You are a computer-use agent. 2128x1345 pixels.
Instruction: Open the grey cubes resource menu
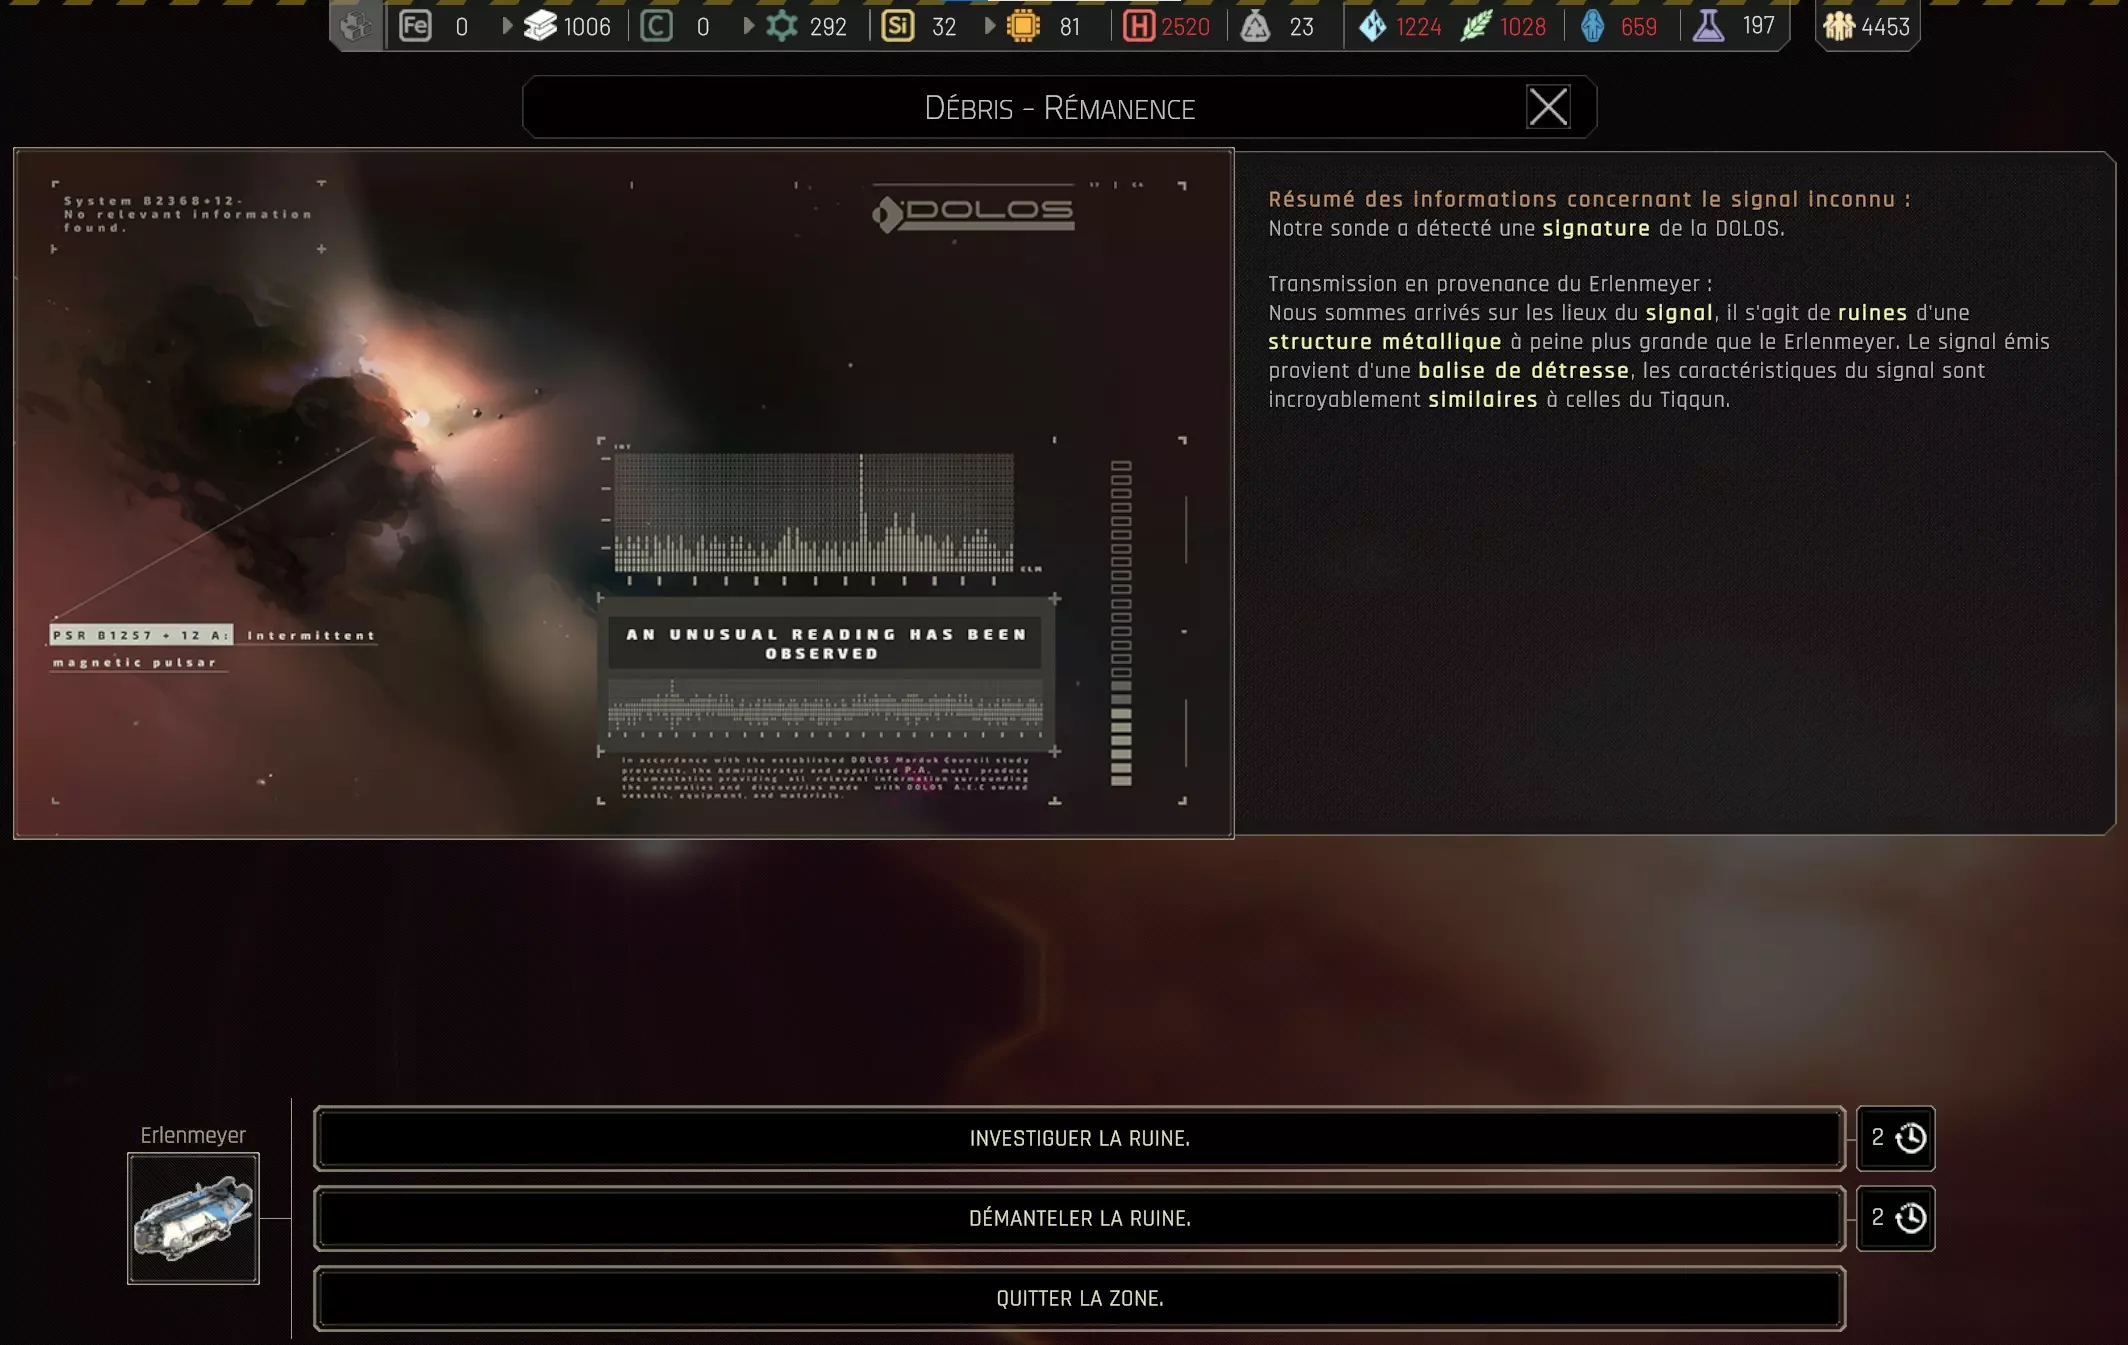tap(355, 26)
